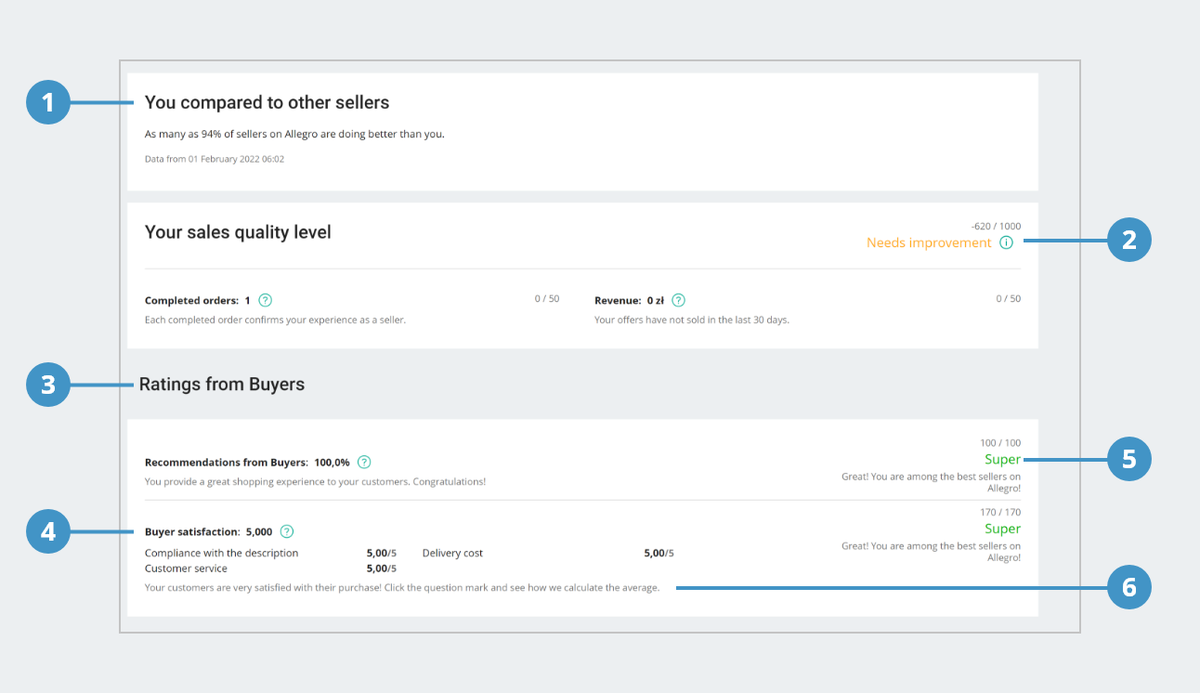This screenshot has height=693, width=1200.
Task: Click the "Completed orders: 1" label
Action: [x=198, y=300]
